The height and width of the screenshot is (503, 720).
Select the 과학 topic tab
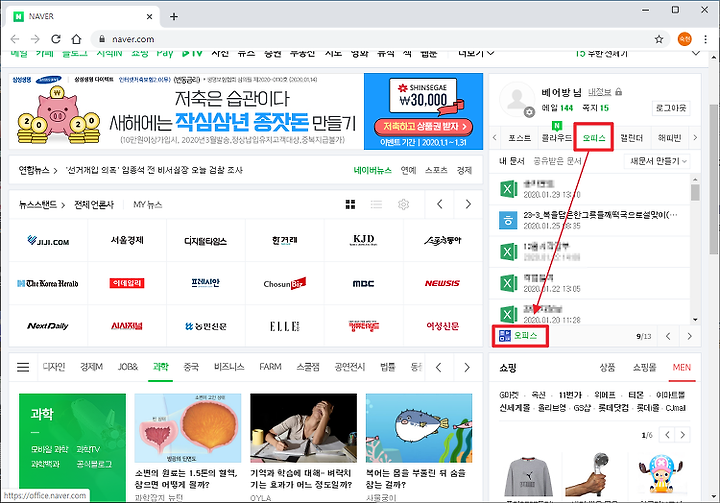161,367
